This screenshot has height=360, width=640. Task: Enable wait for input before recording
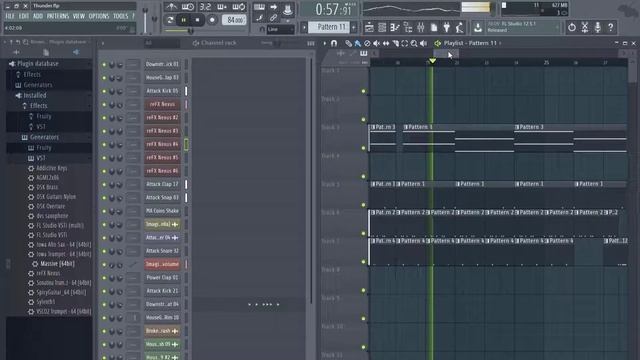(x=188, y=7)
